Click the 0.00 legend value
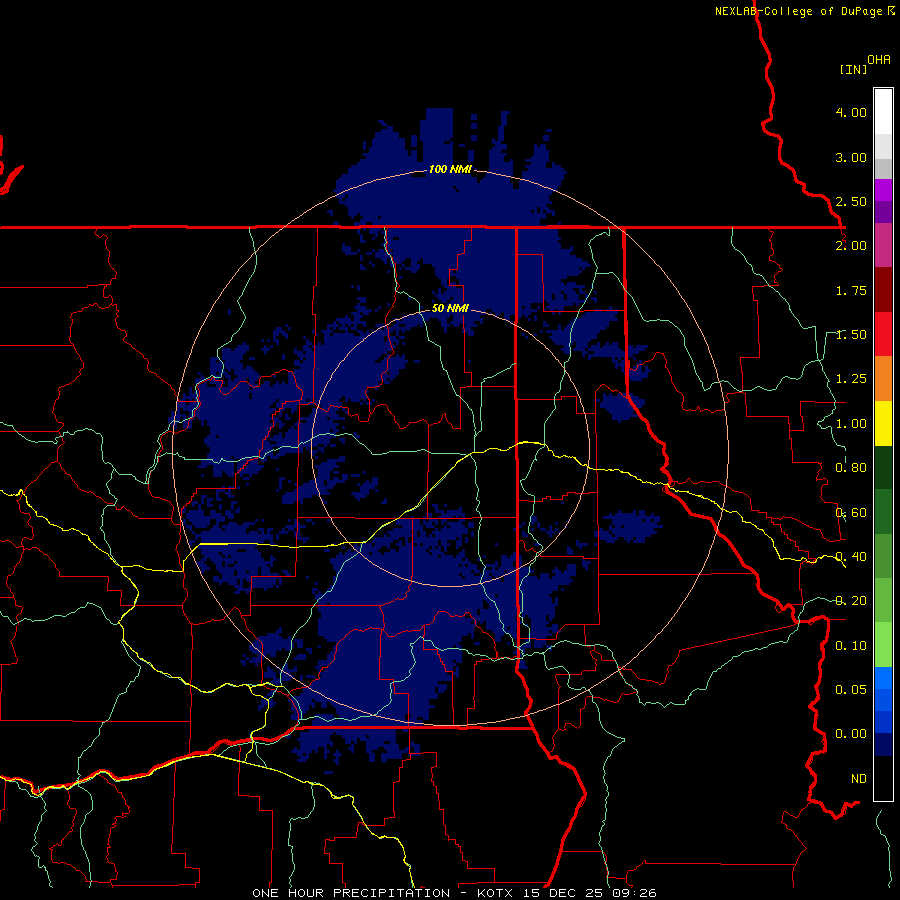Image resolution: width=900 pixels, height=900 pixels. [x=851, y=734]
